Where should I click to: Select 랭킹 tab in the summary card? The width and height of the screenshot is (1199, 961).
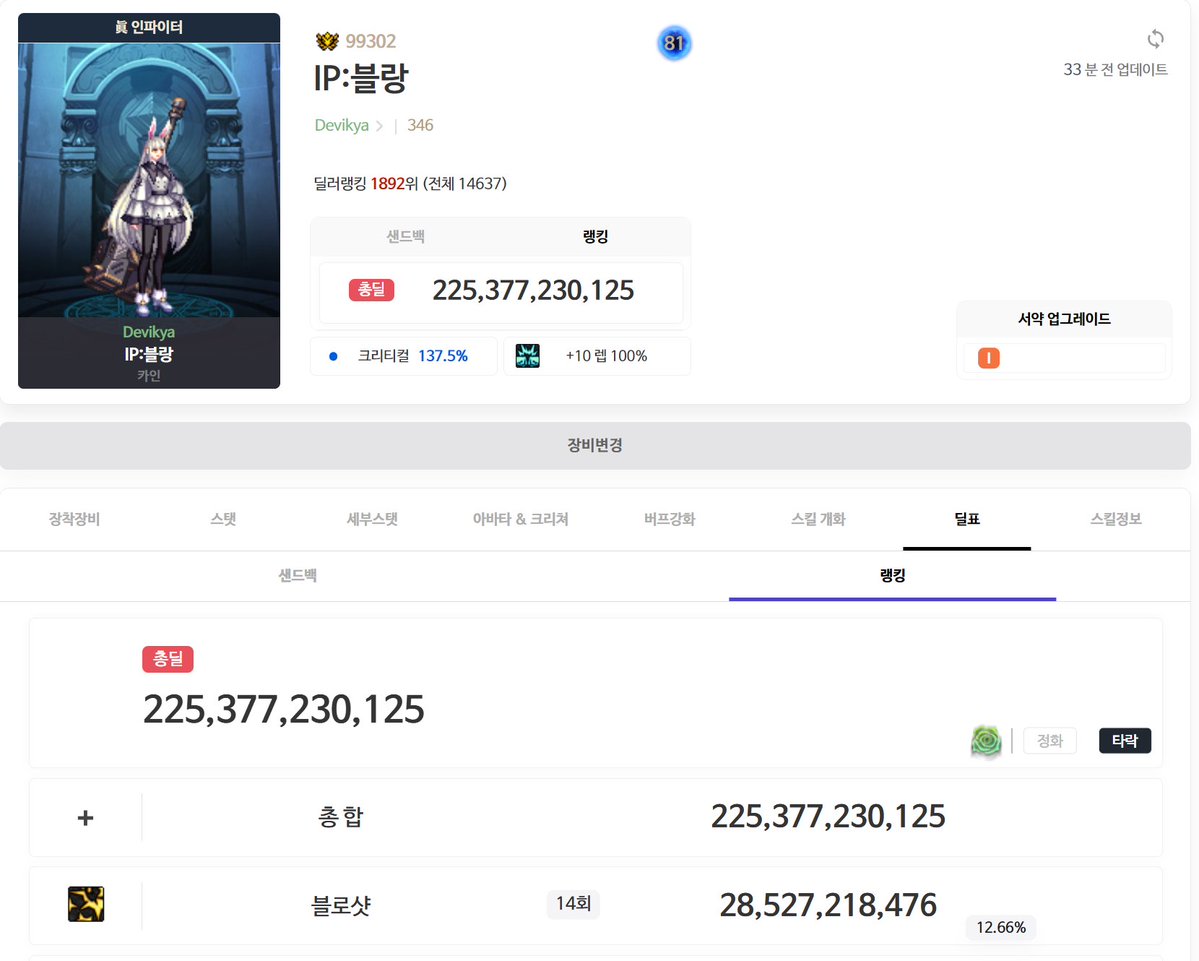tap(595, 237)
